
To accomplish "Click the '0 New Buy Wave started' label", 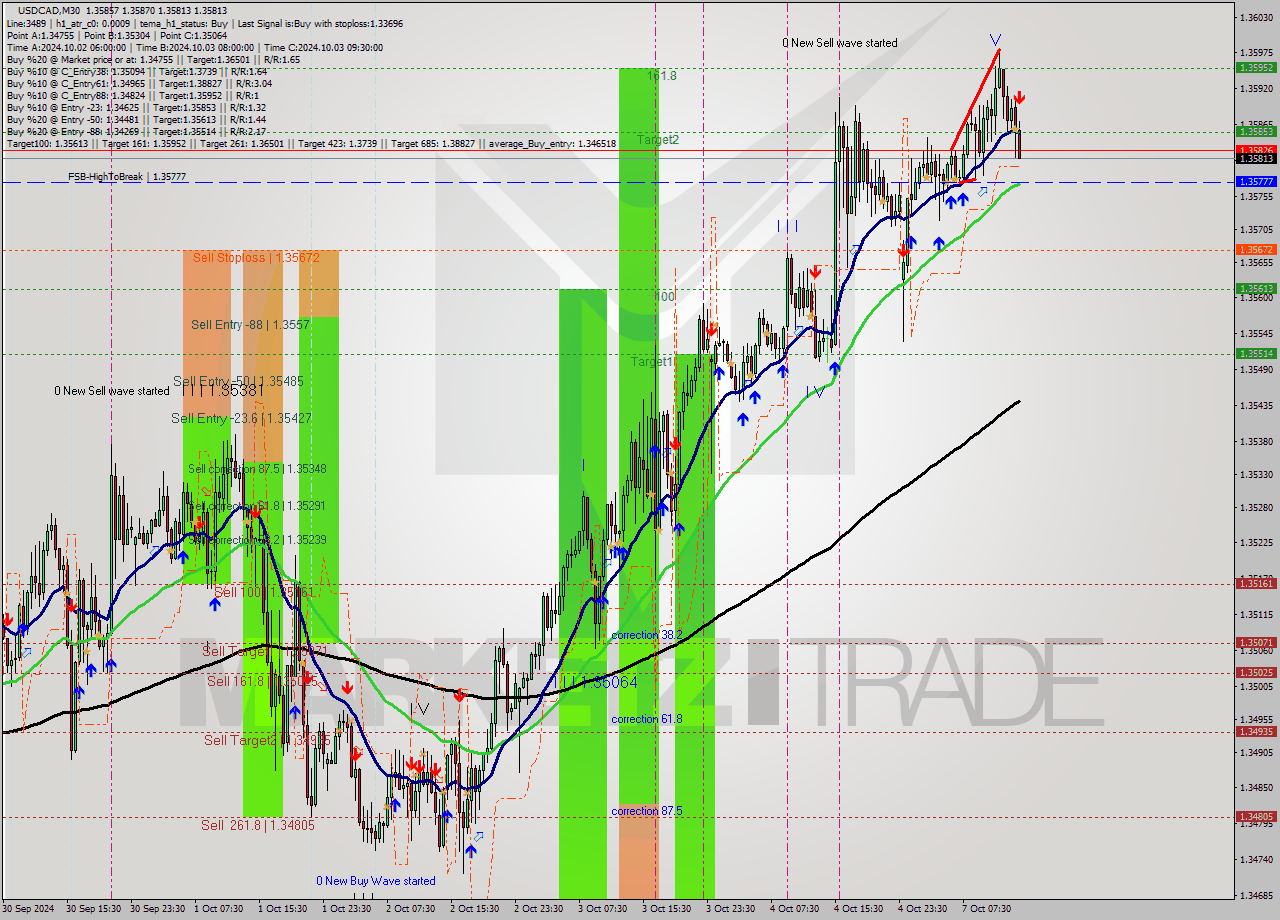I will click(376, 881).
